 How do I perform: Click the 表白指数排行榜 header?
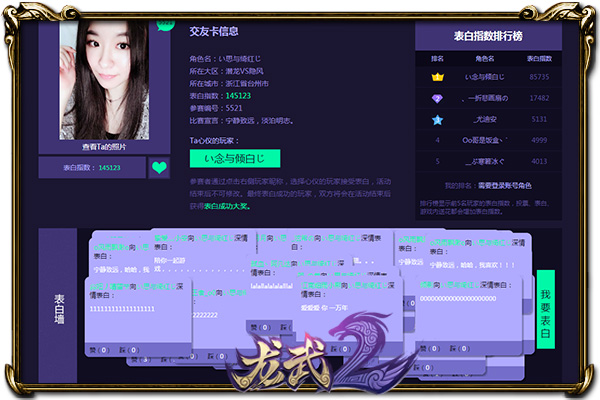pos(490,35)
